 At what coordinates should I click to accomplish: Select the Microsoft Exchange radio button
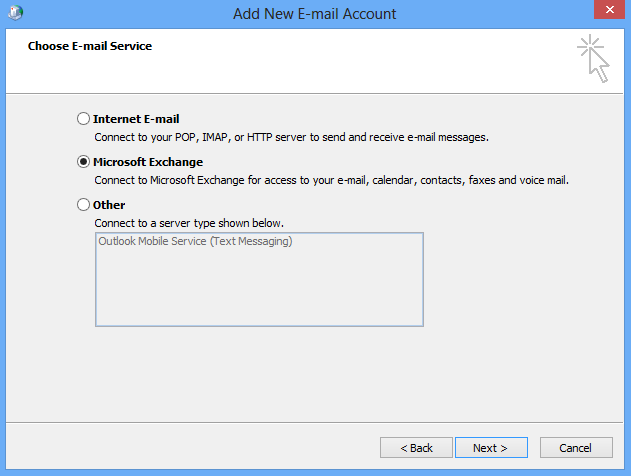coord(83,162)
